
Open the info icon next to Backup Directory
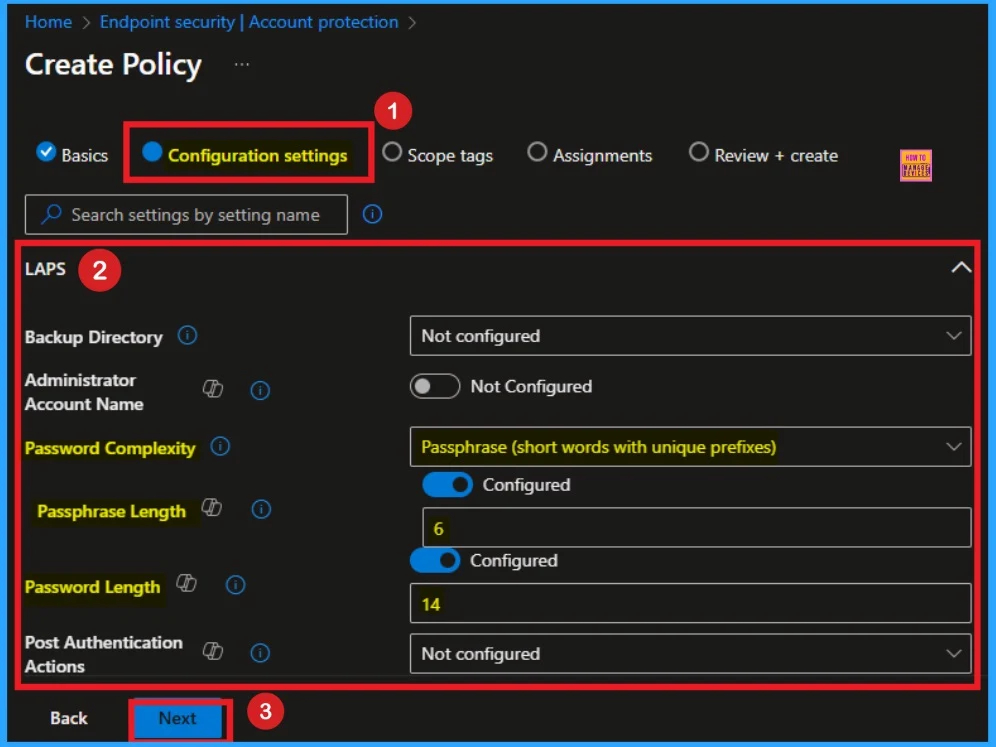click(x=187, y=335)
